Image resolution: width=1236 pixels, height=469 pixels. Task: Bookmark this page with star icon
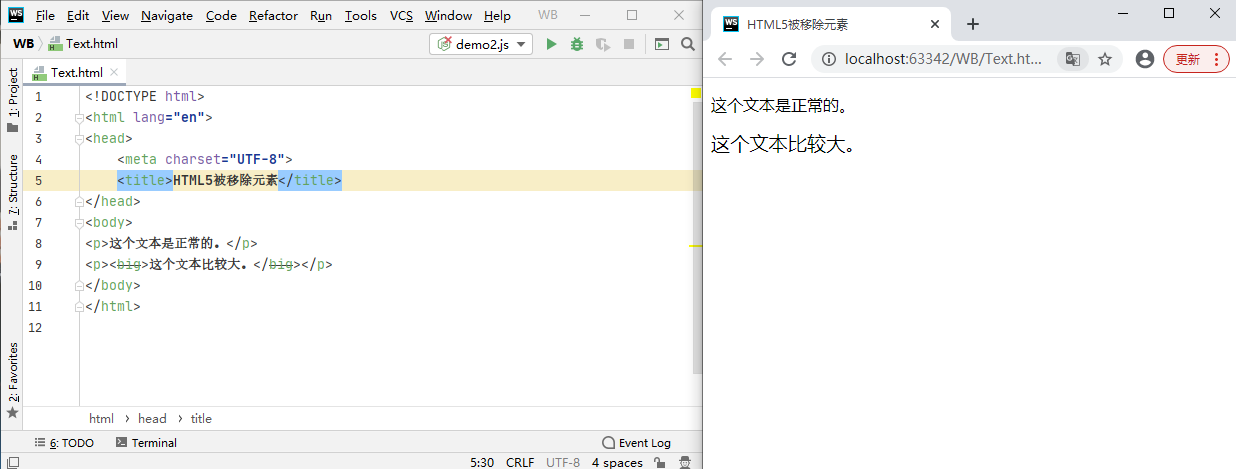(1105, 59)
